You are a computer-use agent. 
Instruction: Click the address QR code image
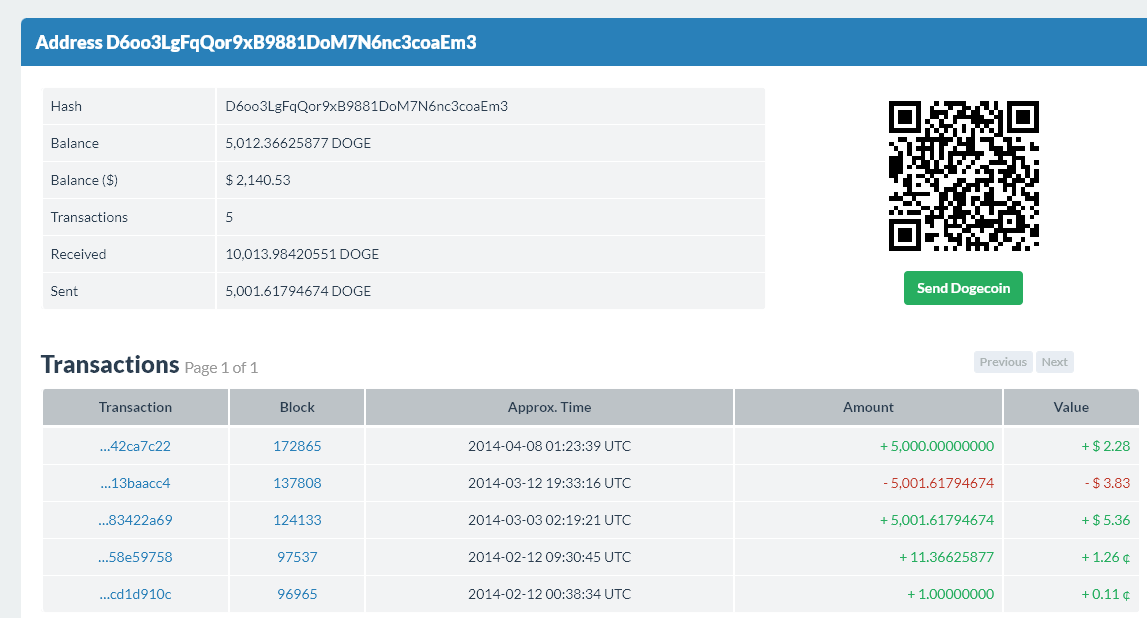tap(963, 176)
